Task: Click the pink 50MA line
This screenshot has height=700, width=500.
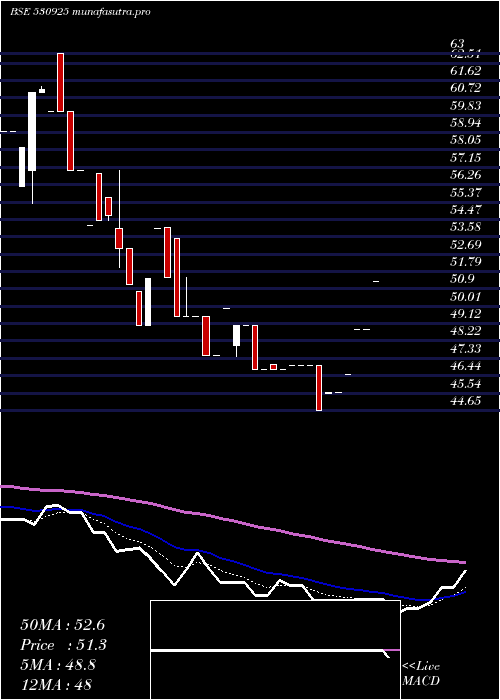Action: click(x=232, y=521)
